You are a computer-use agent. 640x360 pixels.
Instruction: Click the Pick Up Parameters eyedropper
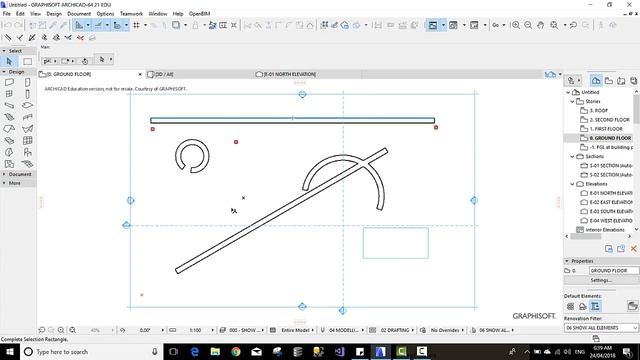point(53,25)
